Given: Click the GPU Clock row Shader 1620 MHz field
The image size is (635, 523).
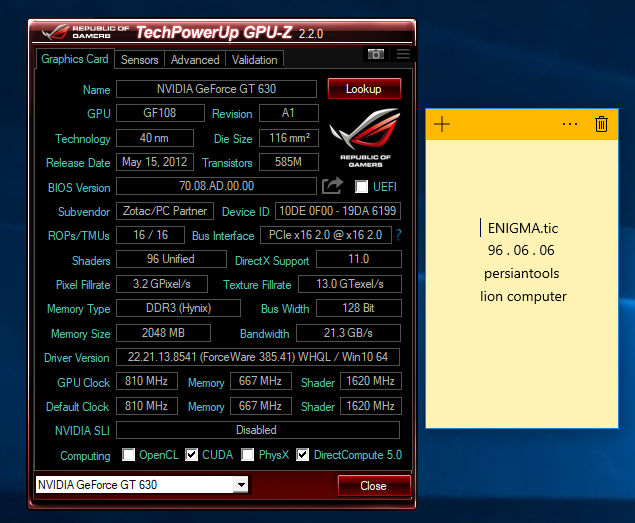Looking at the screenshot, I should tap(371, 381).
